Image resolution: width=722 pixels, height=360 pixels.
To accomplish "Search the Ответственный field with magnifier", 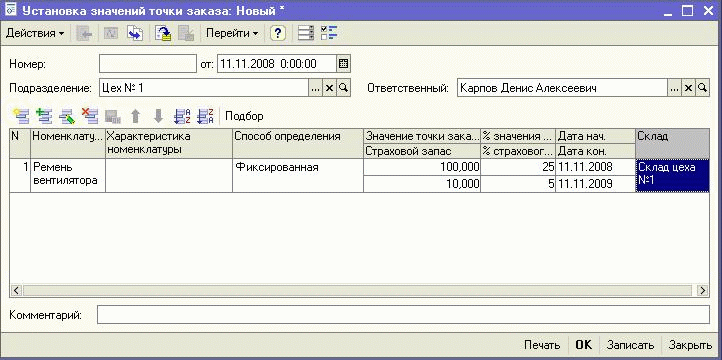I will pyautogui.click(x=702, y=88).
